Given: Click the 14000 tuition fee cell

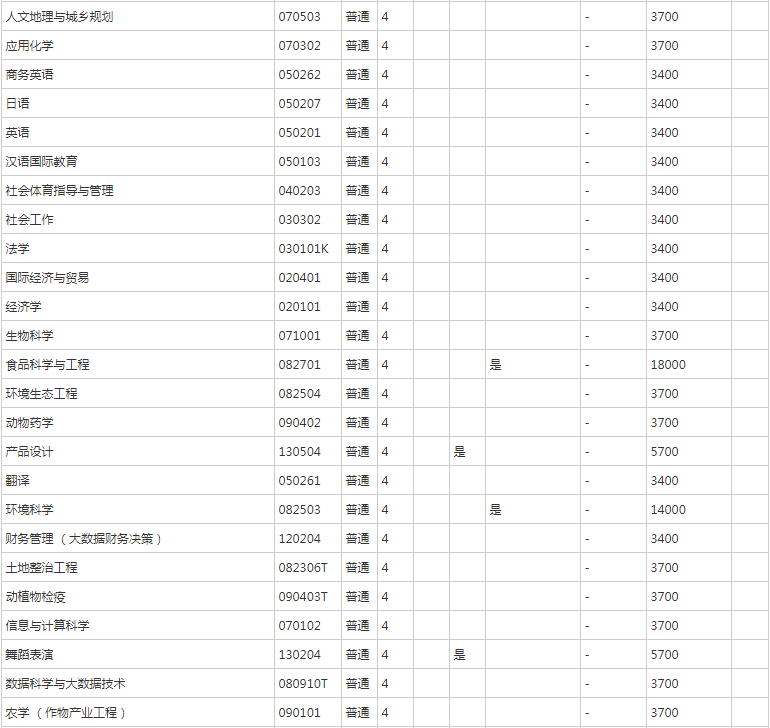Looking at the screenshot, I should [x=668, y=510].
